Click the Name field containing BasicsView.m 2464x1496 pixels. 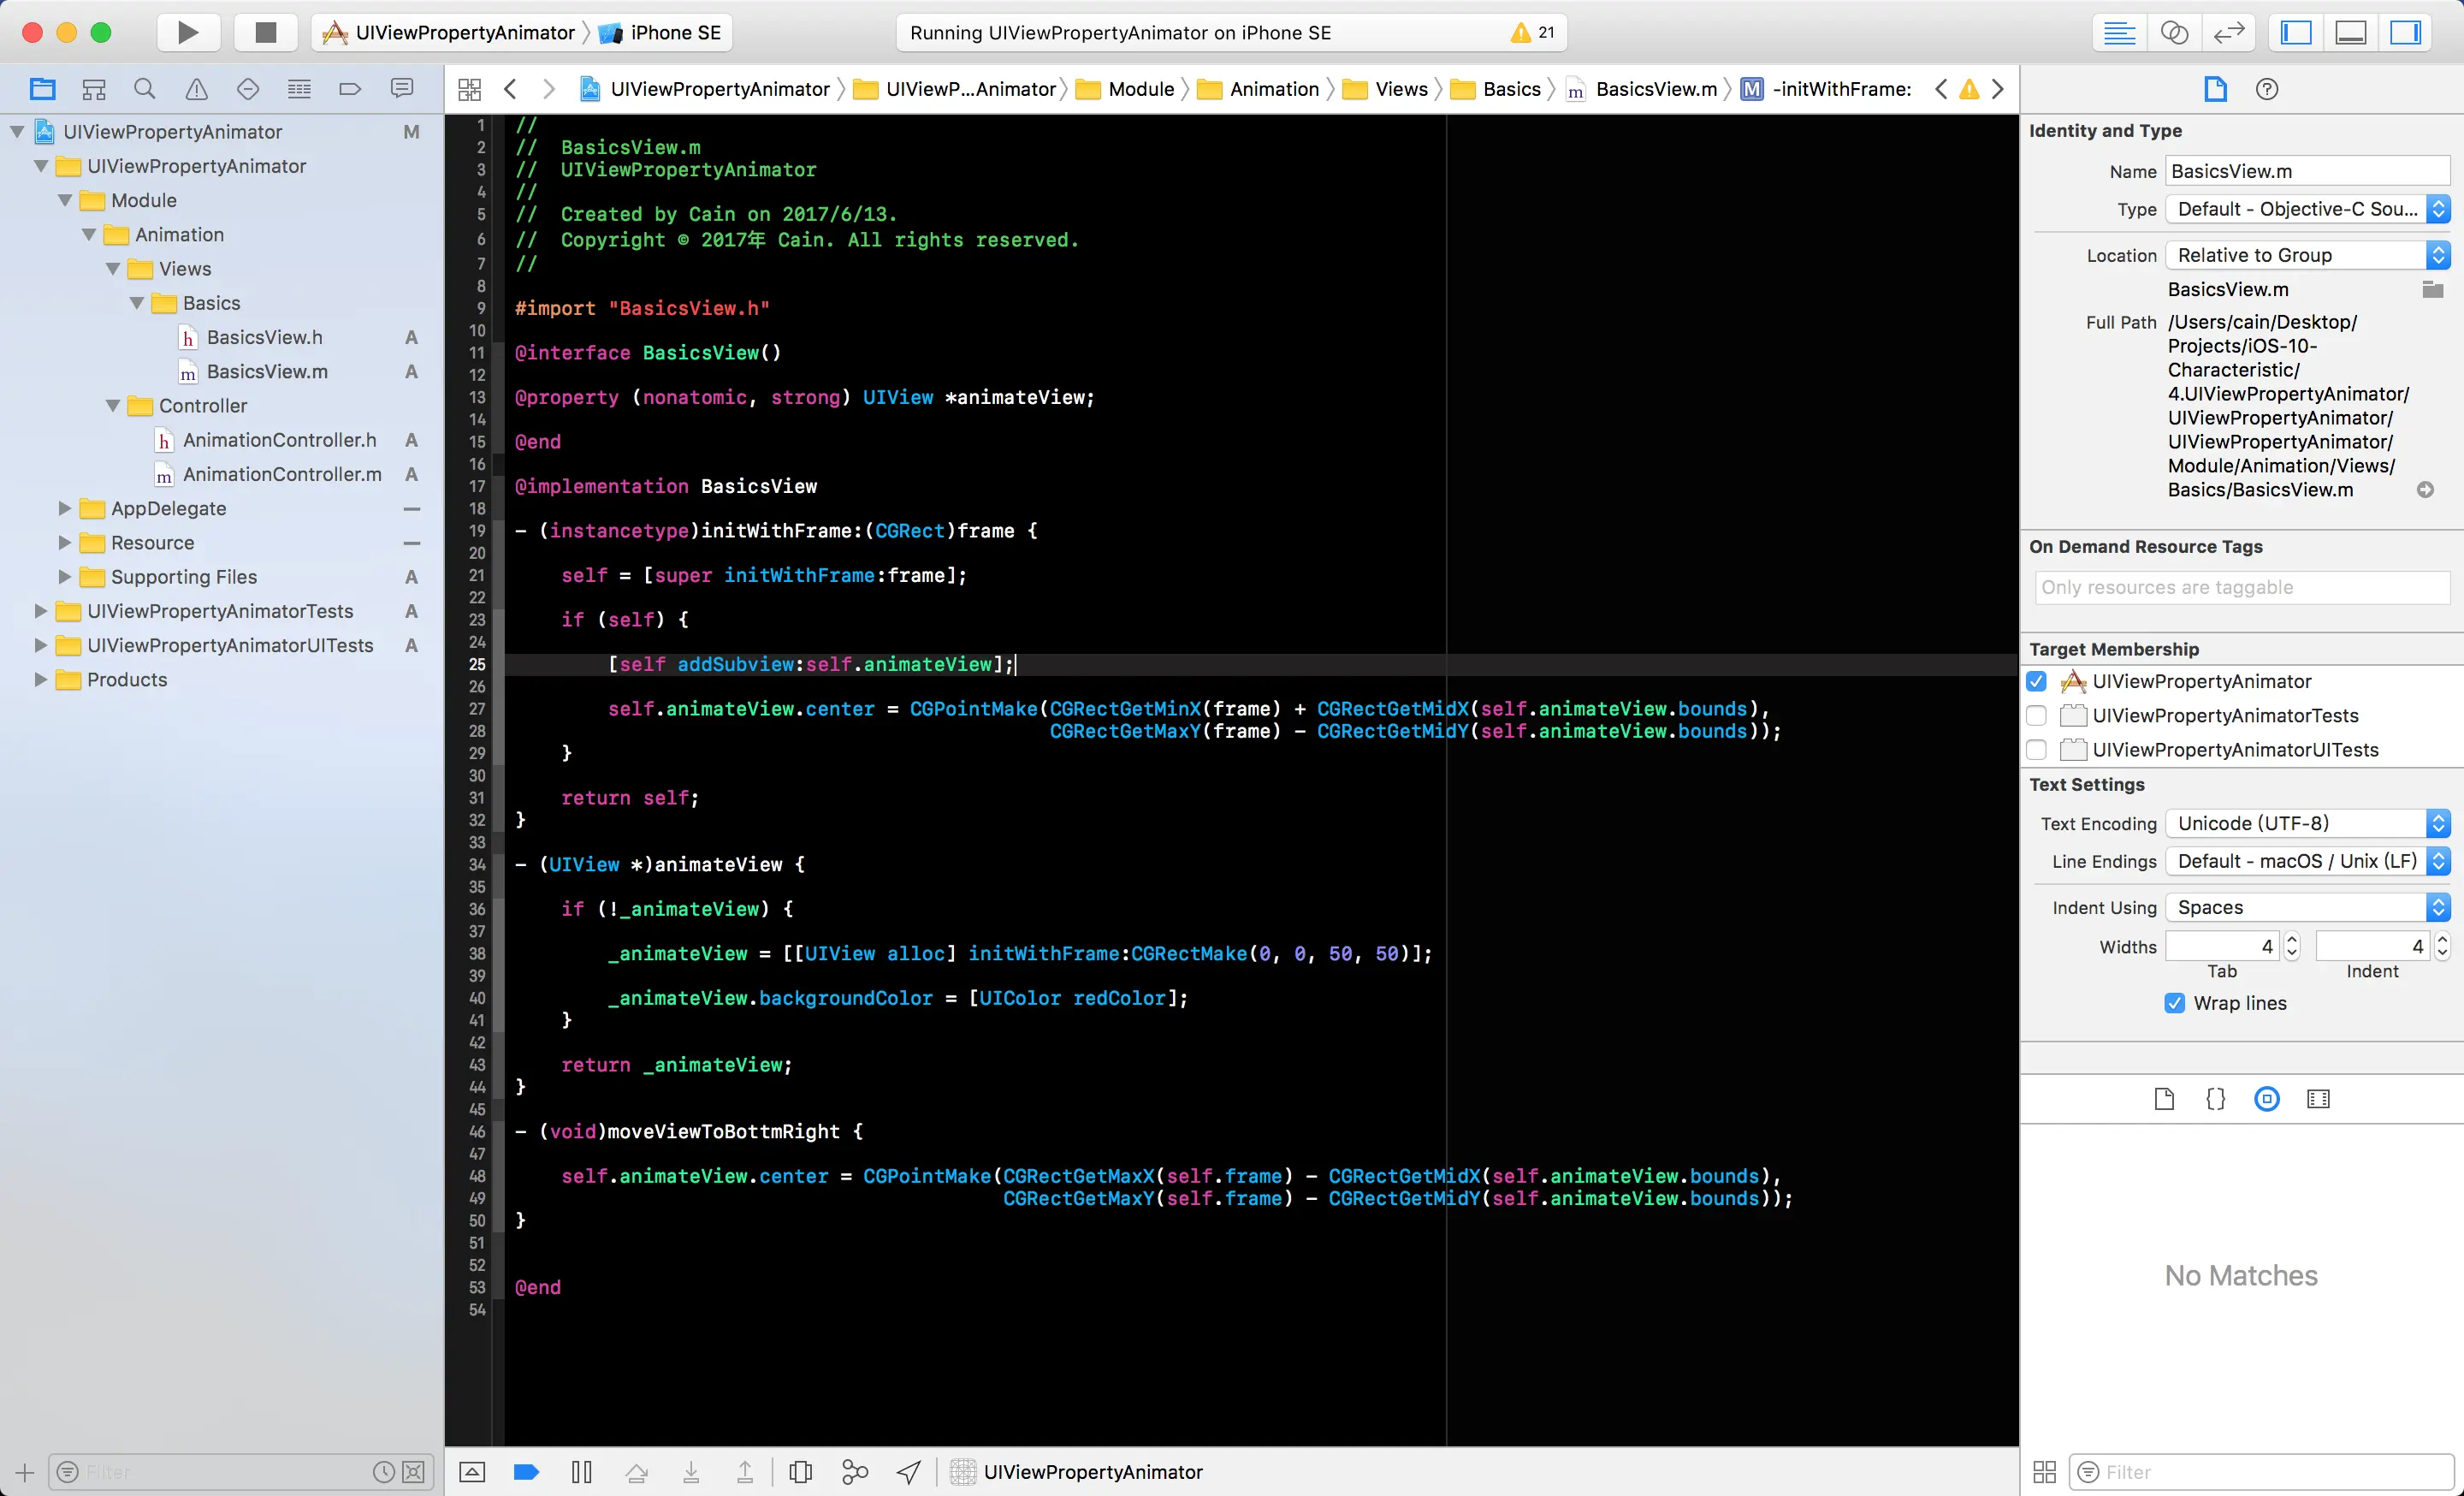pos(2306,171)
